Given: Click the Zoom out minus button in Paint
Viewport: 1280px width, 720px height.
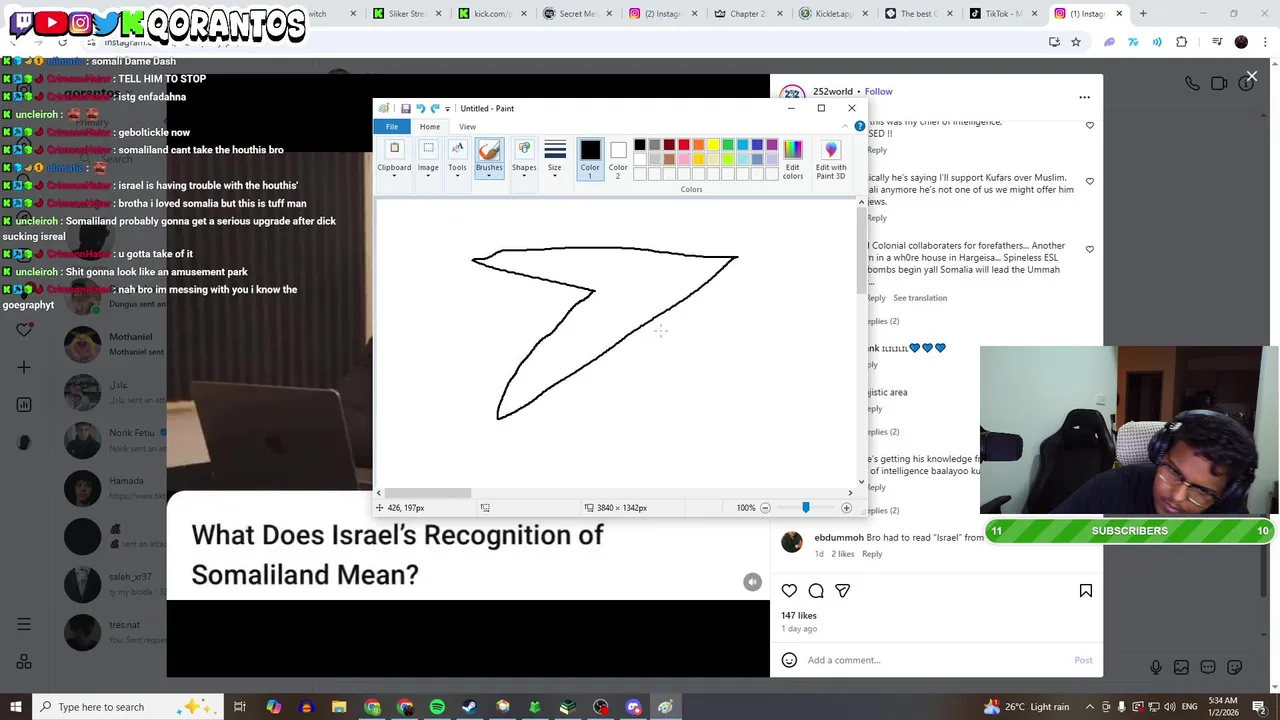Looking at the screenshot, I should [765, 508].
